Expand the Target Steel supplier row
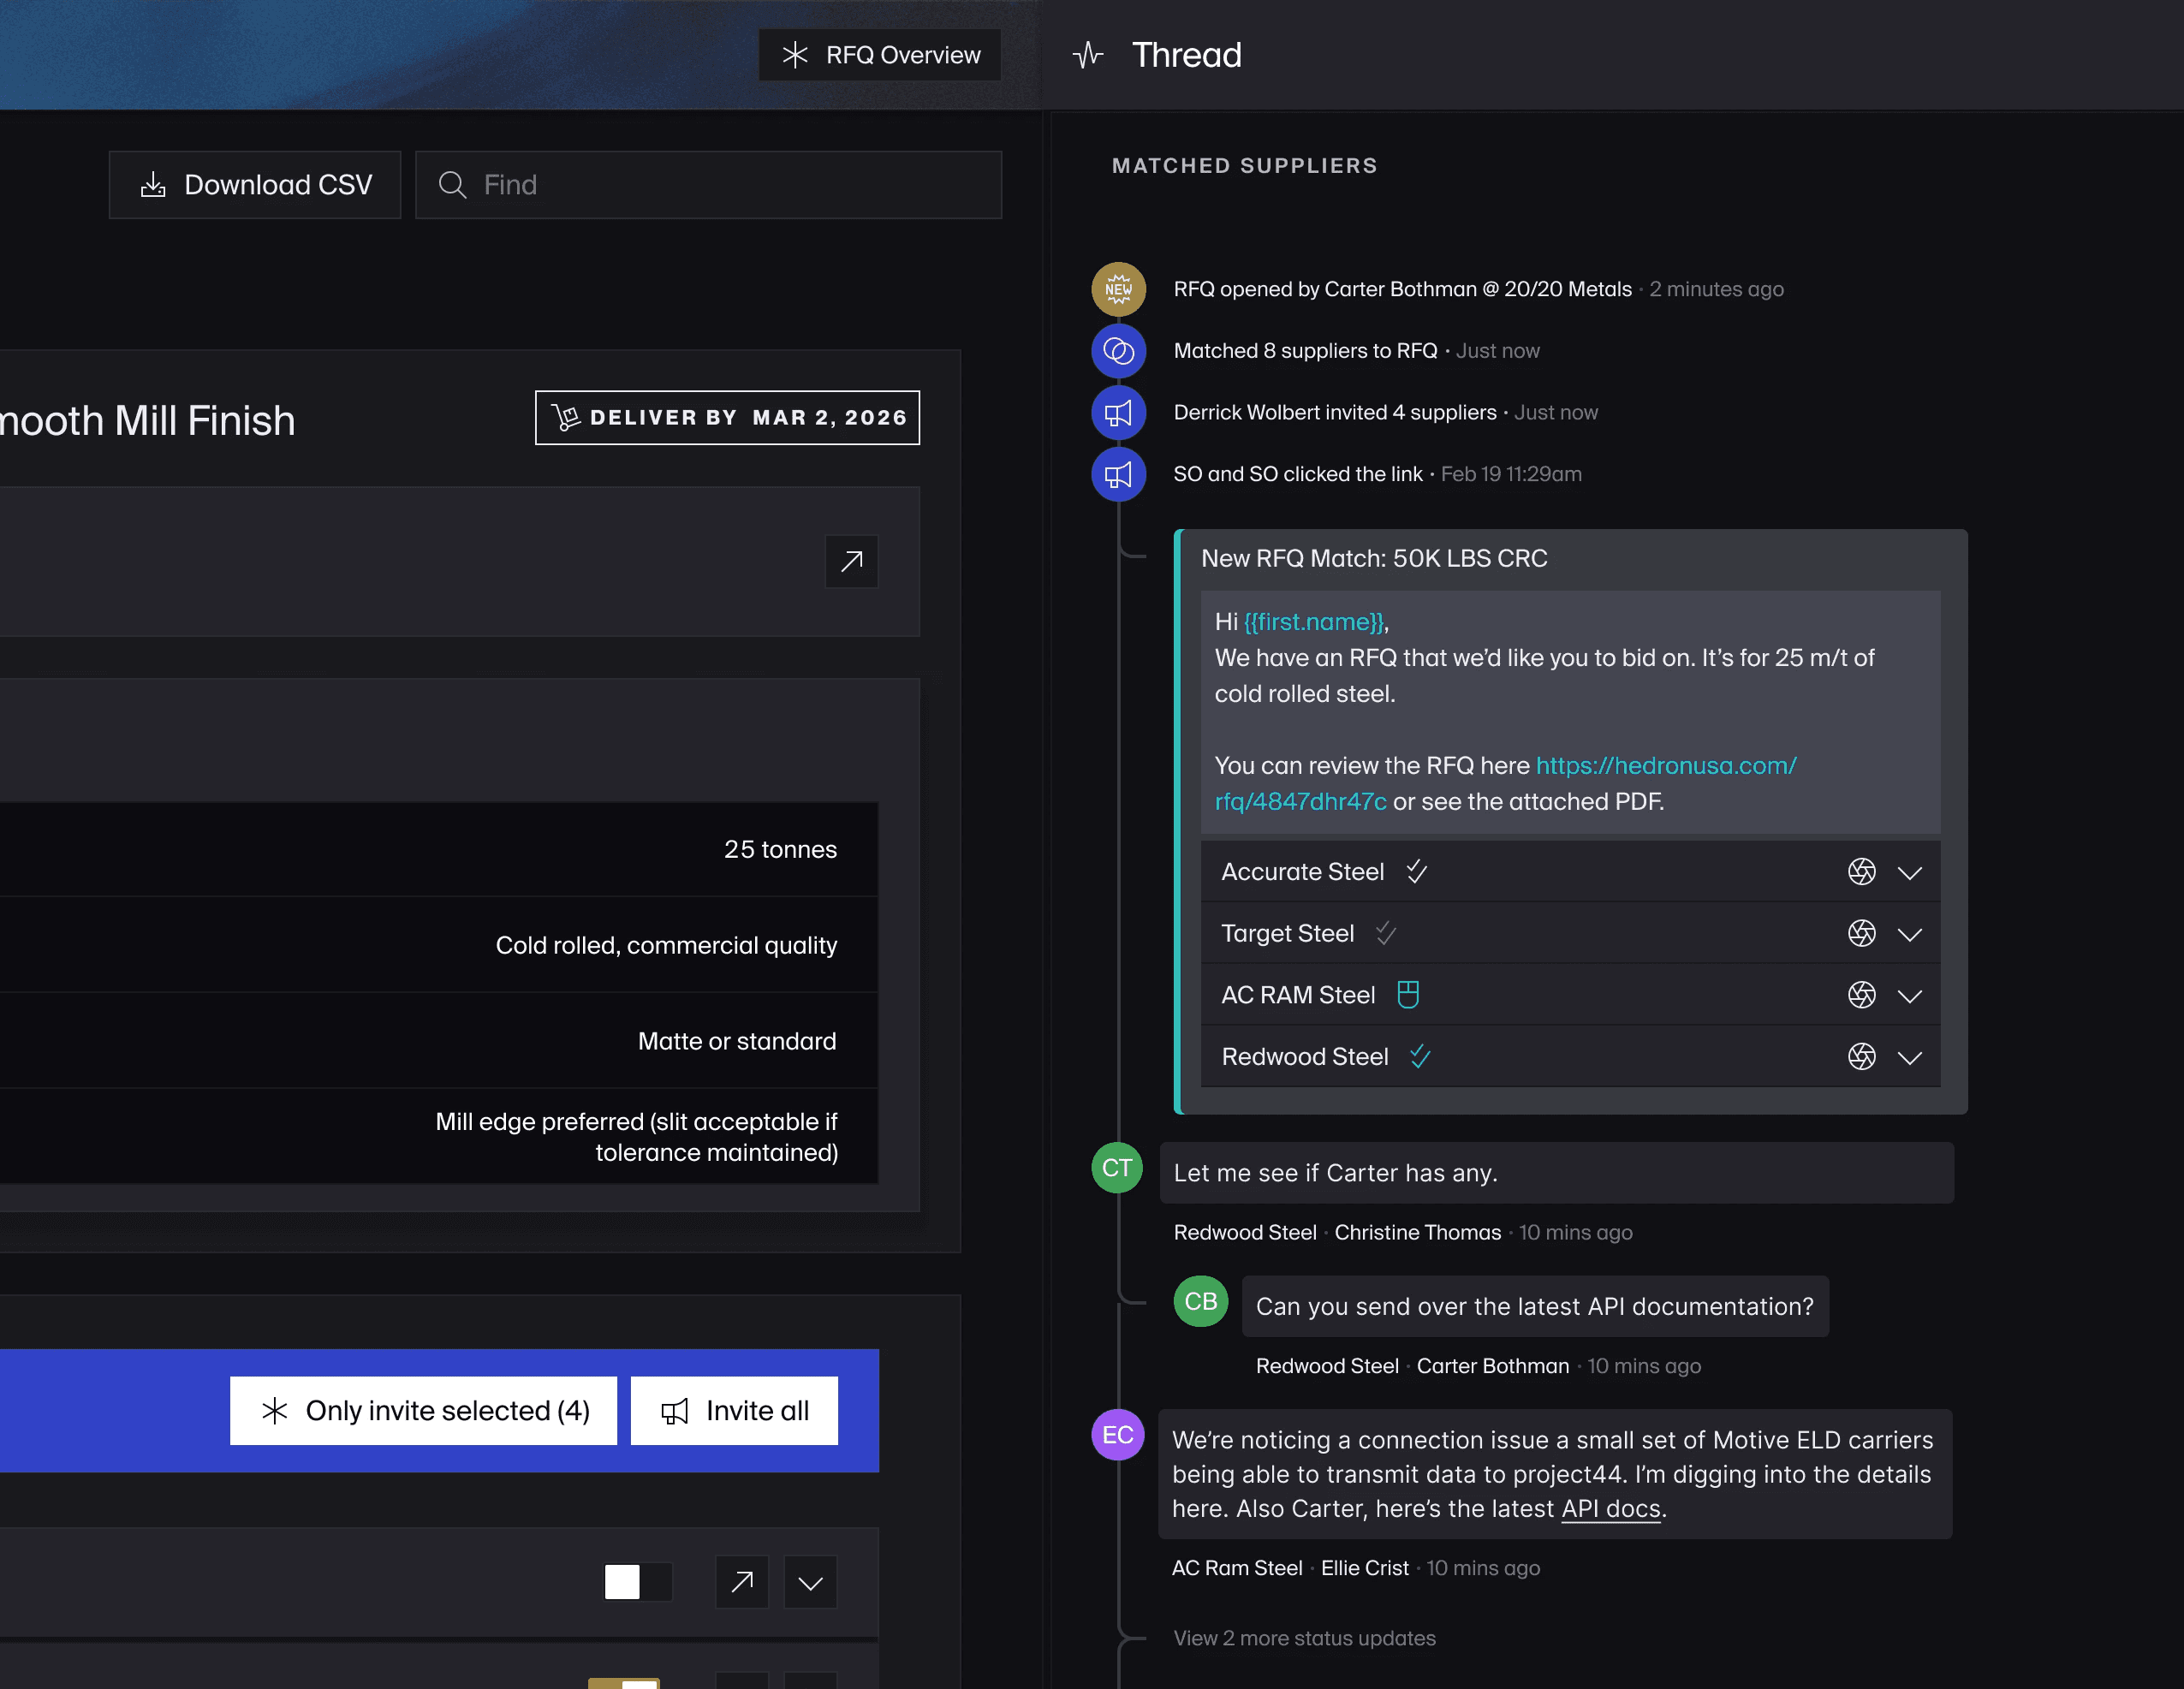 [1909, 934]
